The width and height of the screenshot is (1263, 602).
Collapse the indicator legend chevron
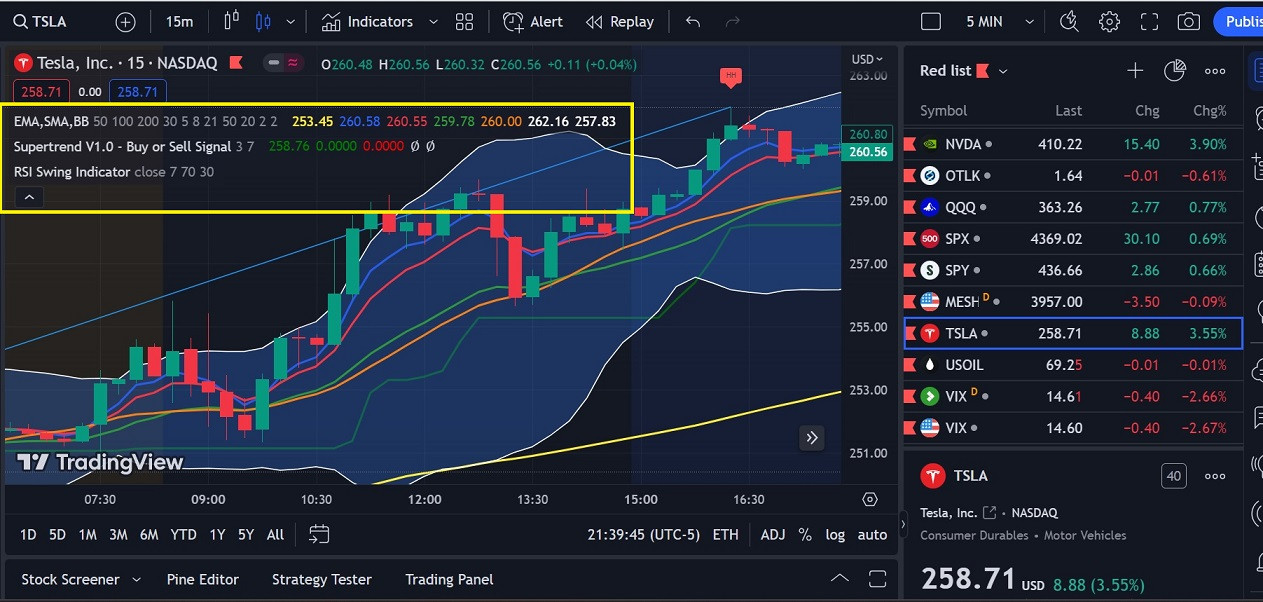pyautogui.click(x=29, y=197)
